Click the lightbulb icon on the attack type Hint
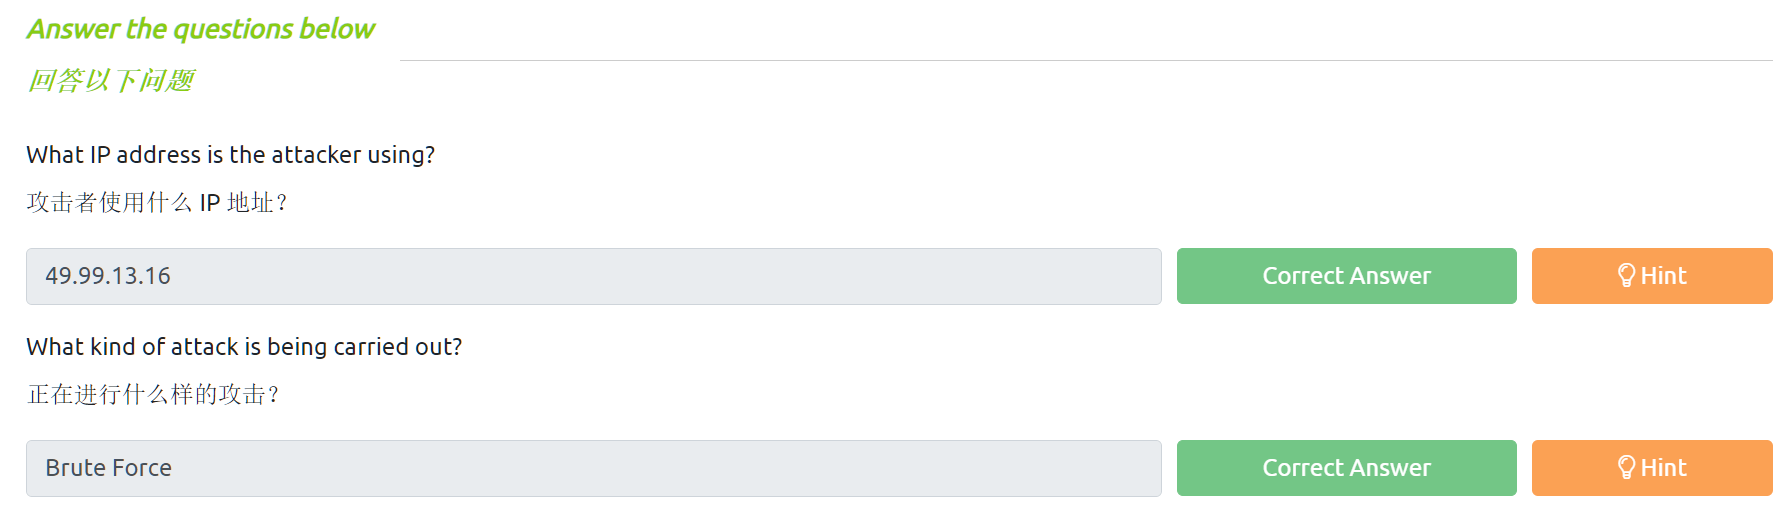 coord(1626,468)
